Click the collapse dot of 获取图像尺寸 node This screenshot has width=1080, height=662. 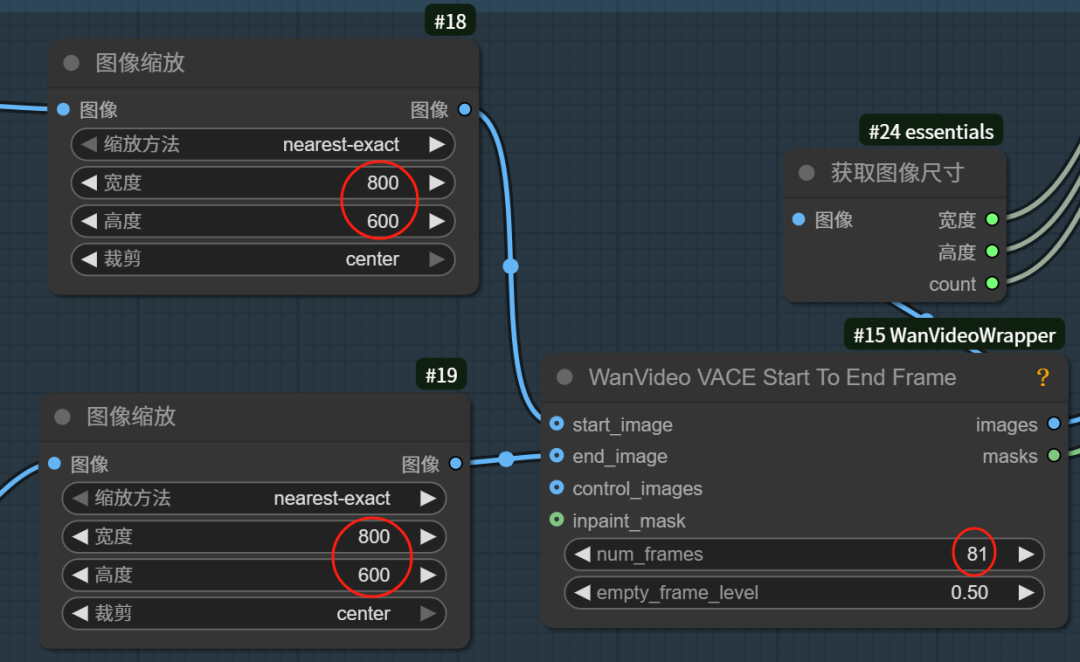tap(807, 173)
